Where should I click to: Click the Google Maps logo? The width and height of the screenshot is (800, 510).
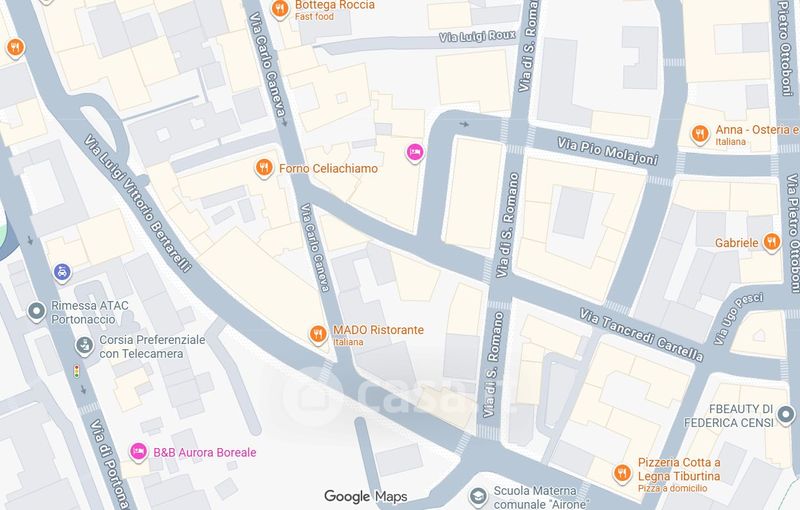tap(366, 496)
